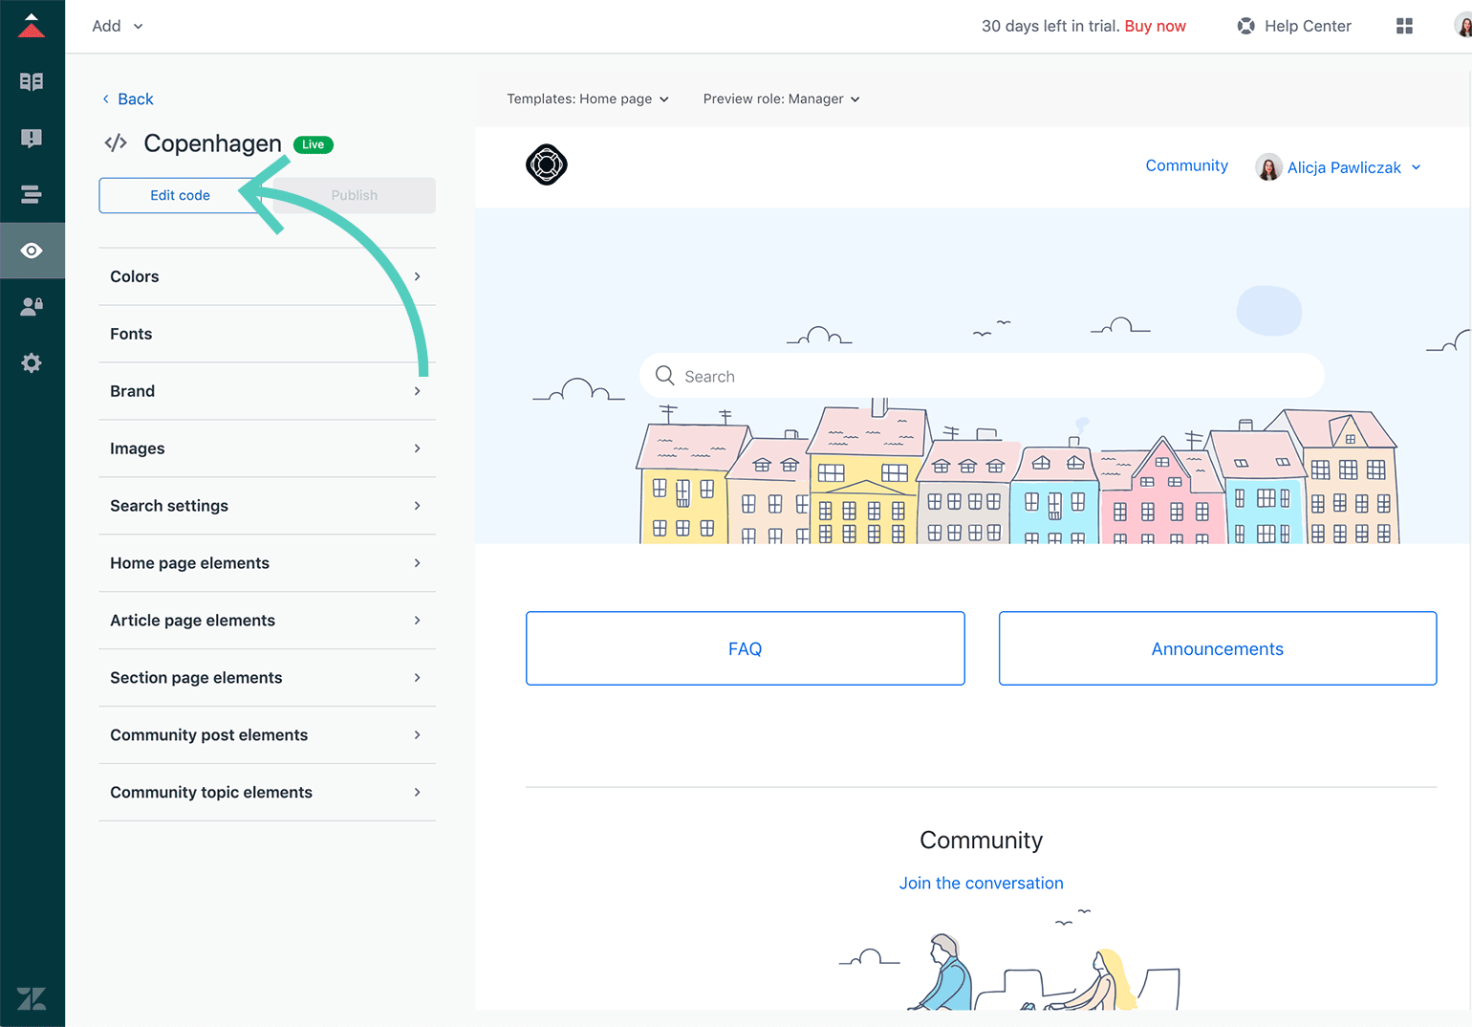
Task: Click the magnifier icon in search bar
Action: [665, 376]
